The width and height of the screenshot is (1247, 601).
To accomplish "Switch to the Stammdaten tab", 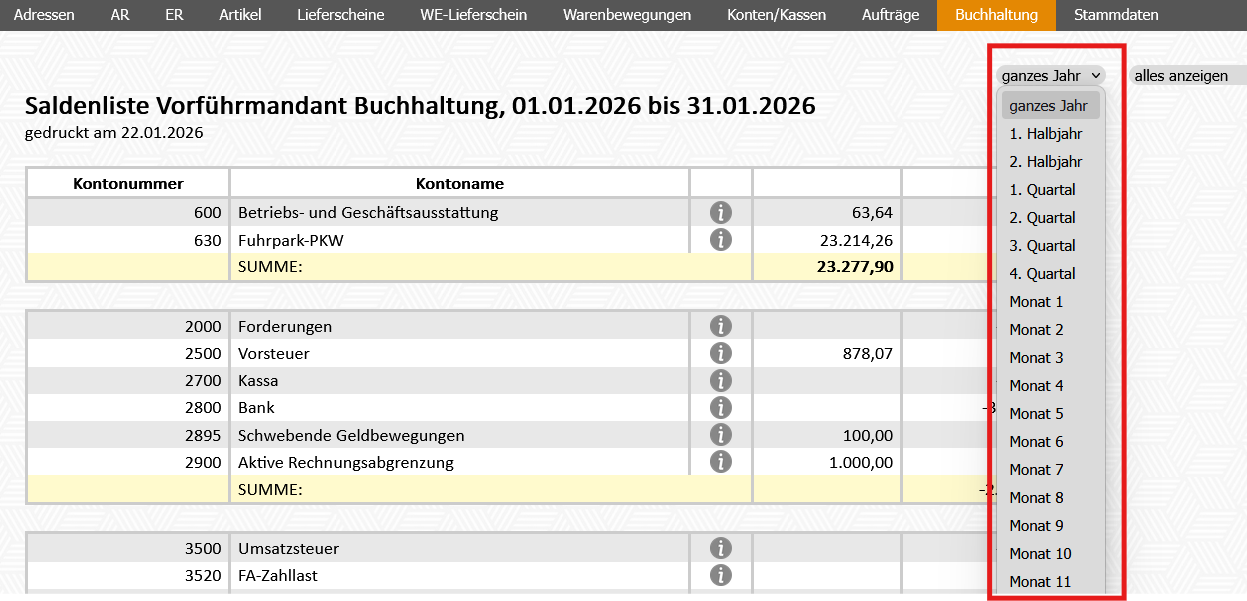I will click(x=1116, y=15).
